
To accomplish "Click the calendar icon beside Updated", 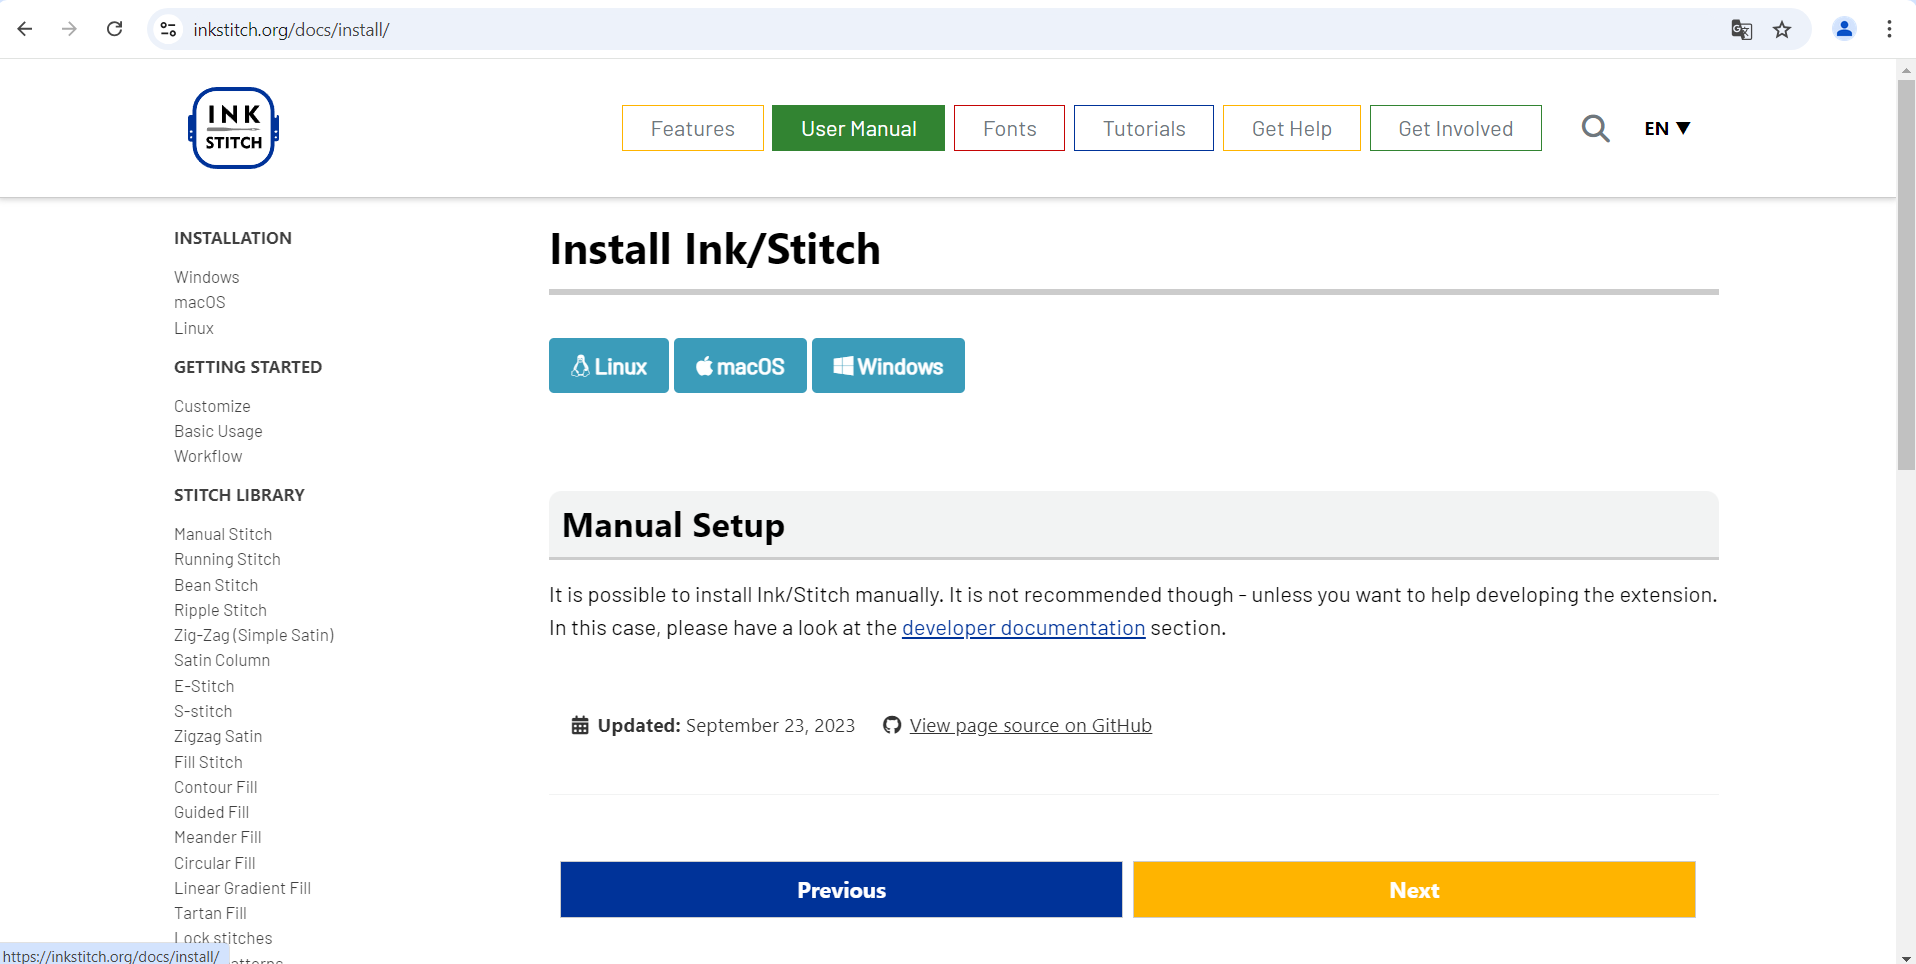I will coord(580,726).
